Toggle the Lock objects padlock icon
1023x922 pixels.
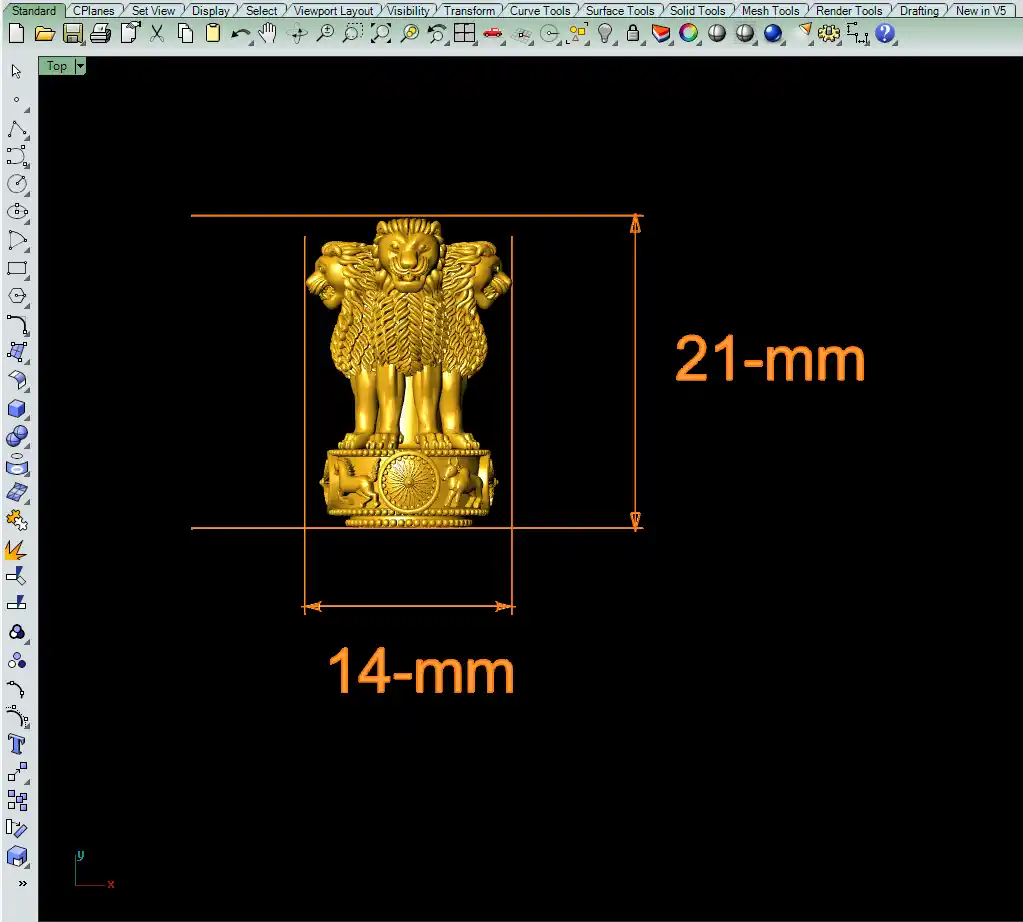[633, 33]
